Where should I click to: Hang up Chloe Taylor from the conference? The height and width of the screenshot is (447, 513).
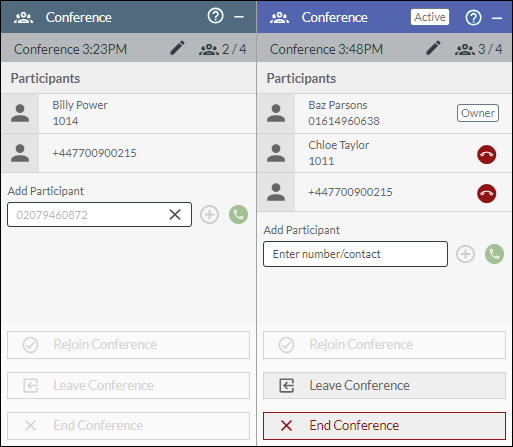(486, 154)
